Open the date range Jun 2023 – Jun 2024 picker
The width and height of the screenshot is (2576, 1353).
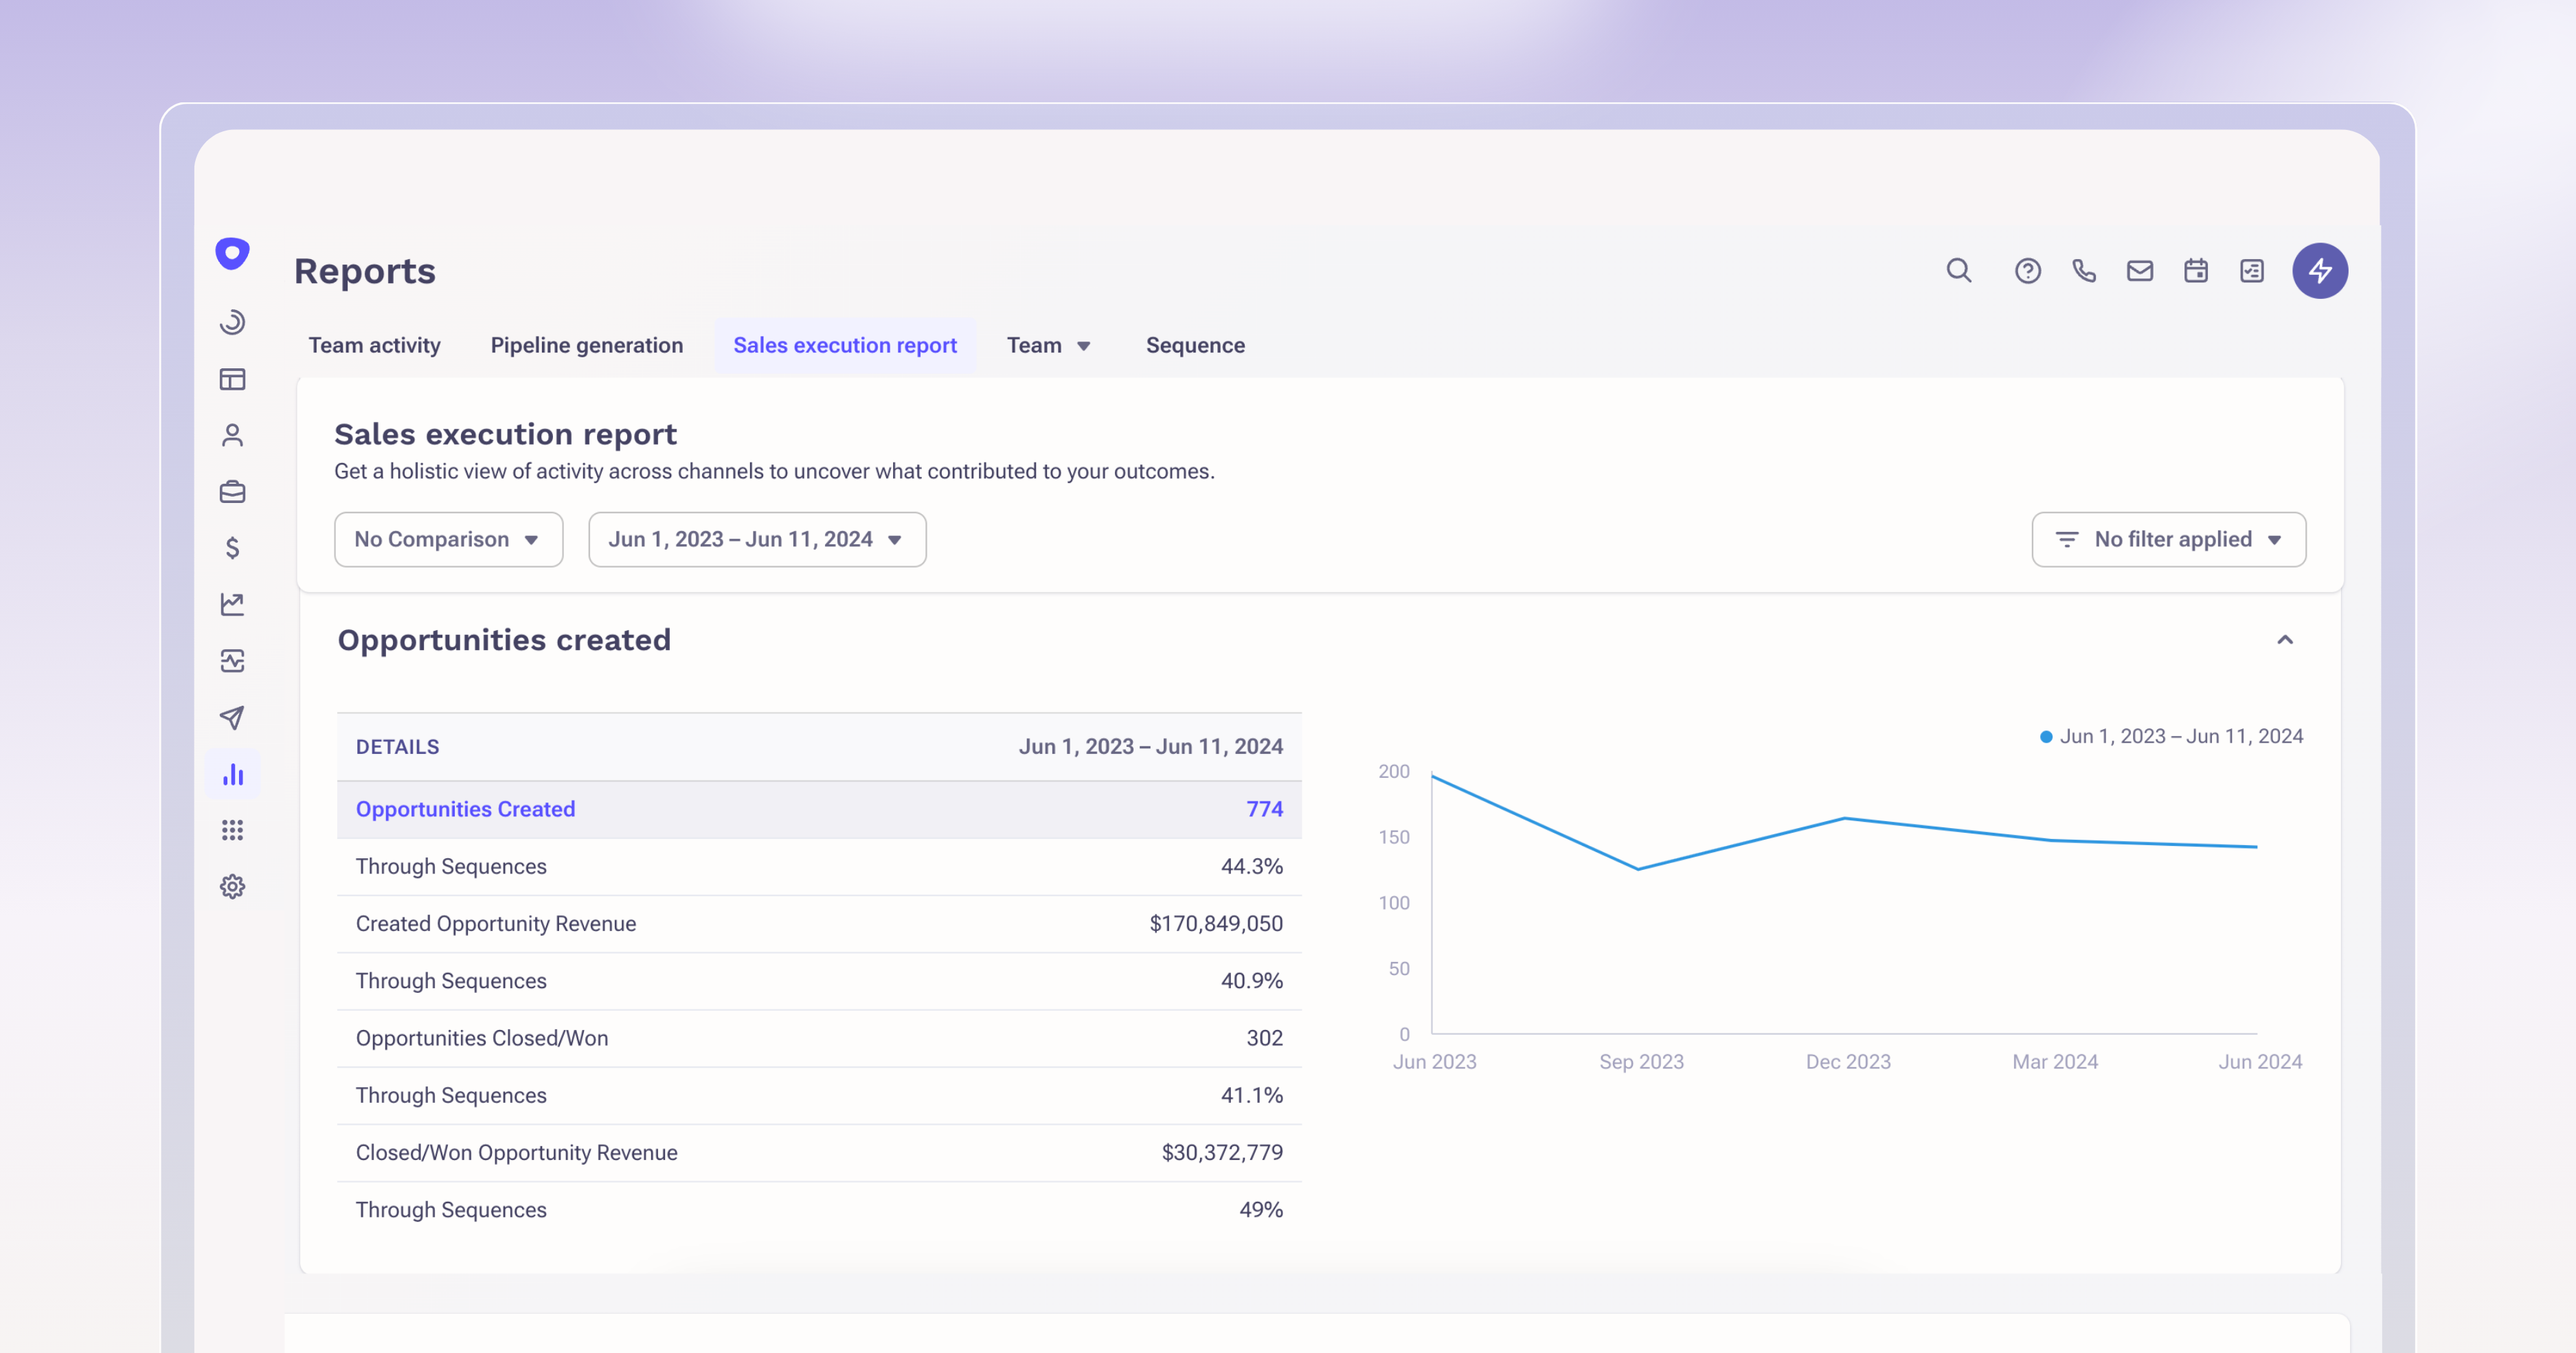point(757,539)
